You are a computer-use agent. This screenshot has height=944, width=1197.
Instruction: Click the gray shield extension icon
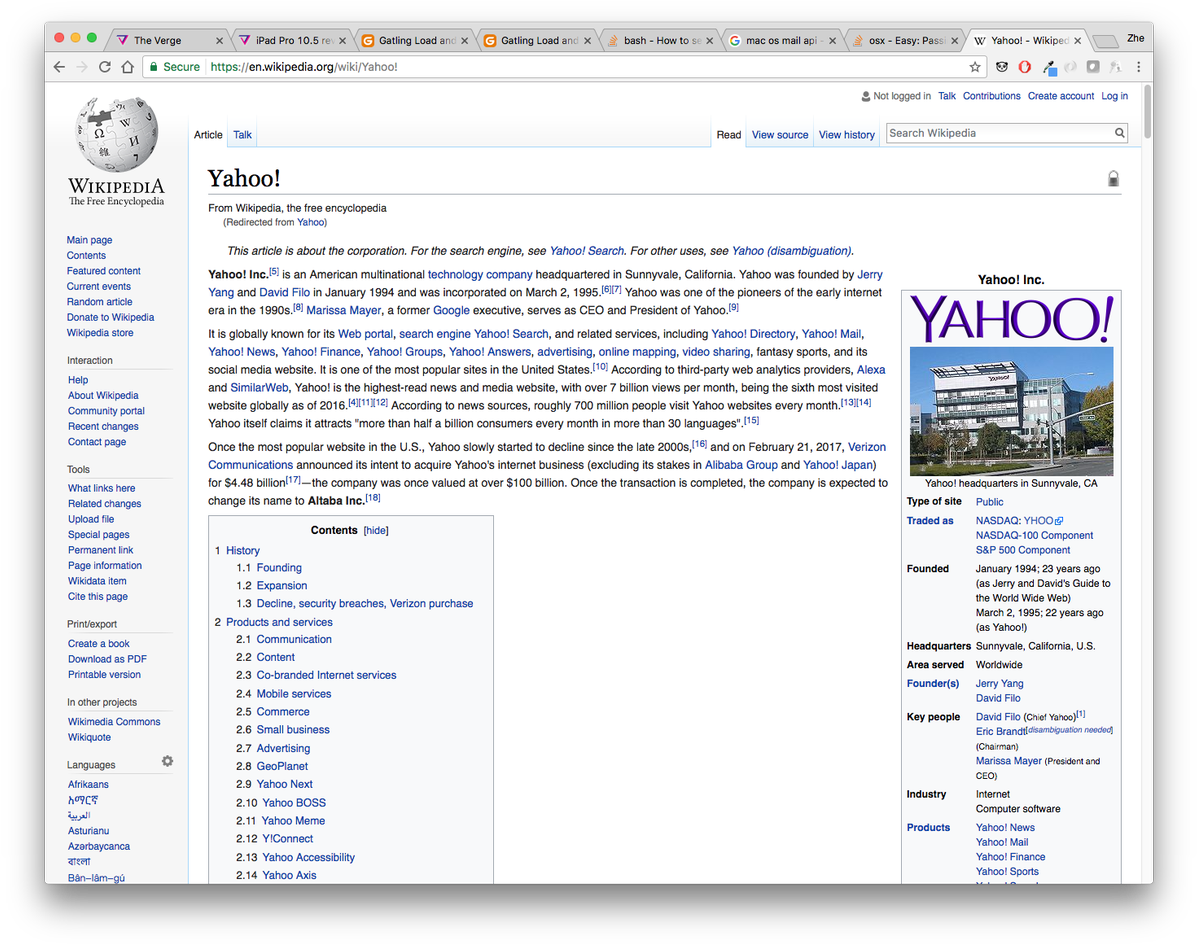click(x=1093, y=67)
